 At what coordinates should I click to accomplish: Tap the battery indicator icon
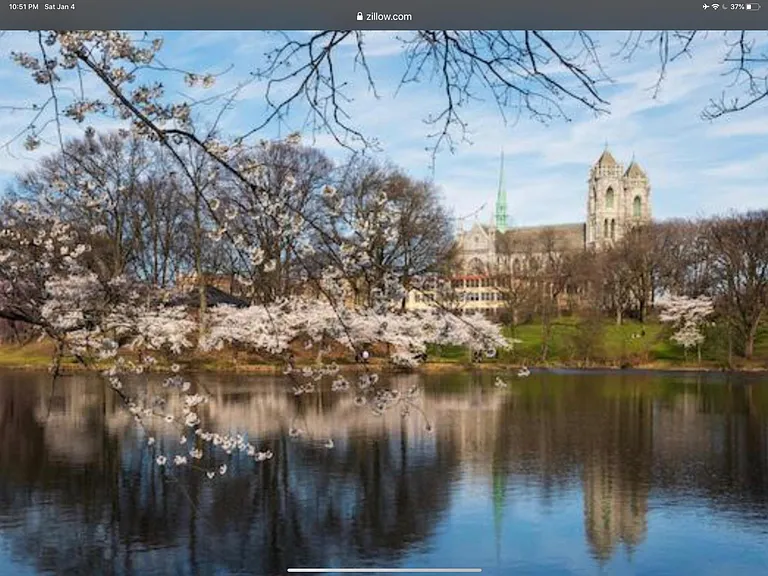753,7
